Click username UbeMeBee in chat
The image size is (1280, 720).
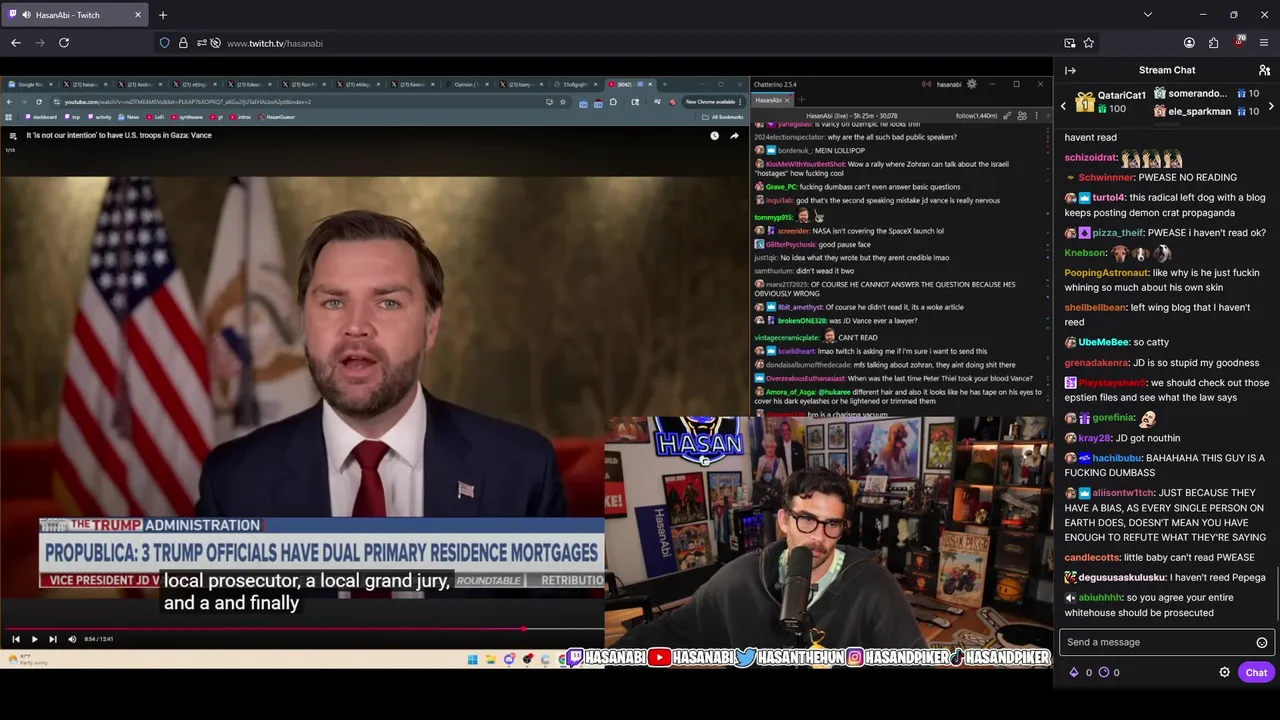[1103, 343]
